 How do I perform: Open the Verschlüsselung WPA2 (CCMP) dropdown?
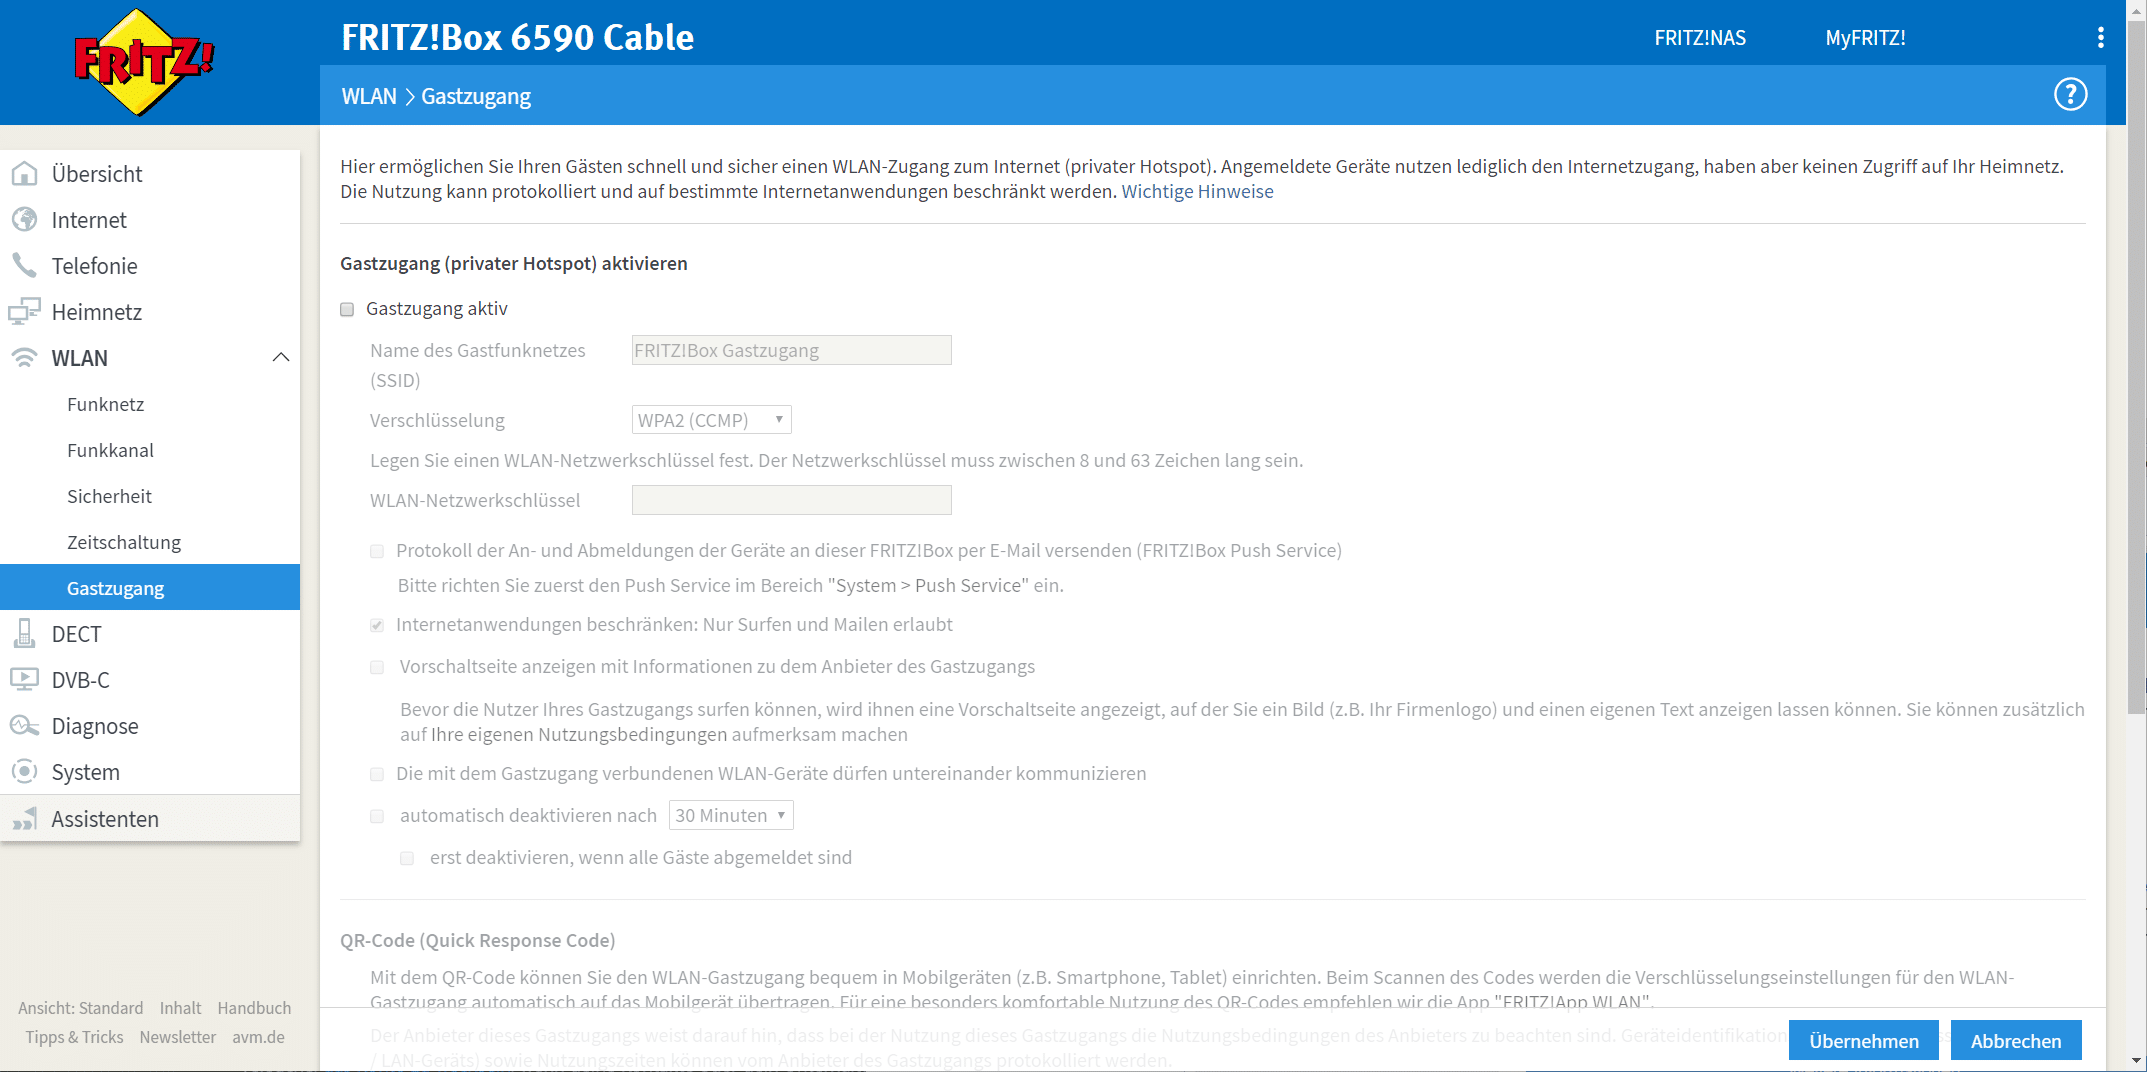[x=711, y=420]
